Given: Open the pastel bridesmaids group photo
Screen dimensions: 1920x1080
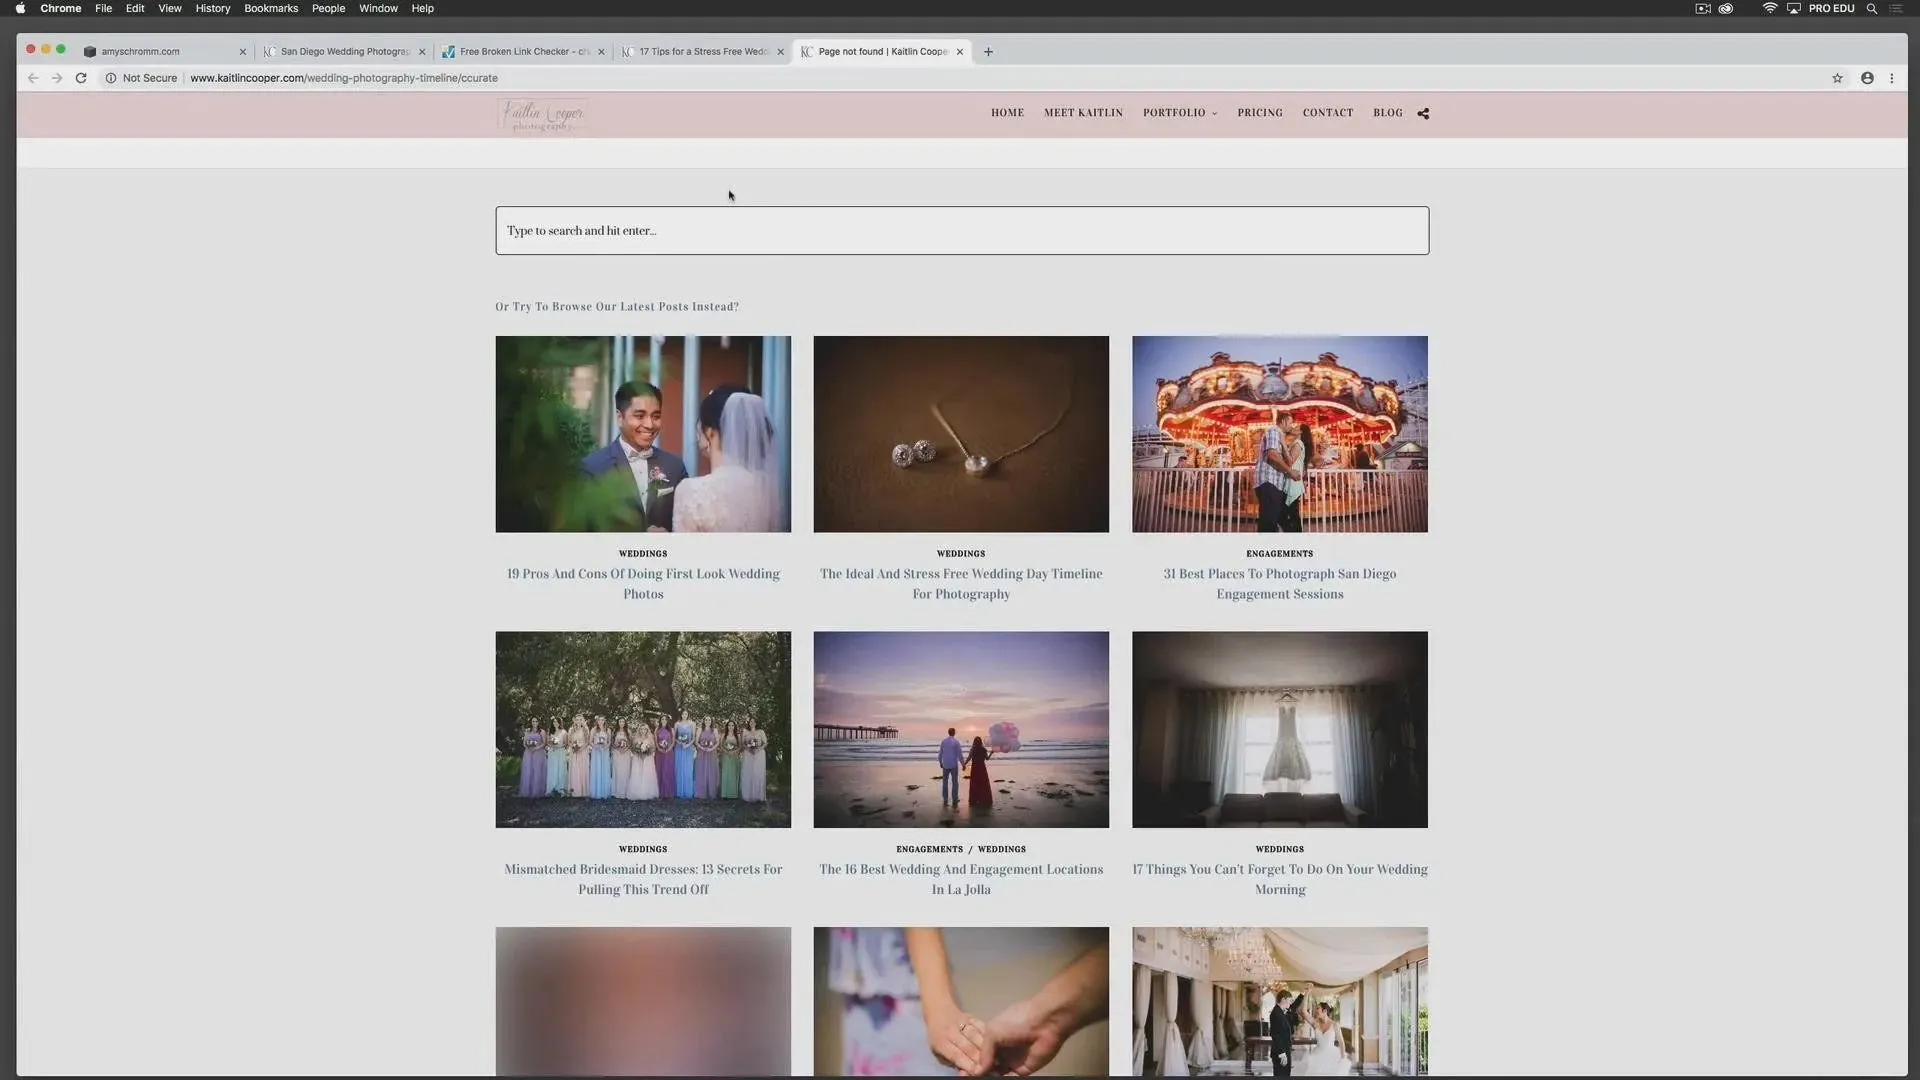Looking at the screenshot, I should tap(643, 729).
